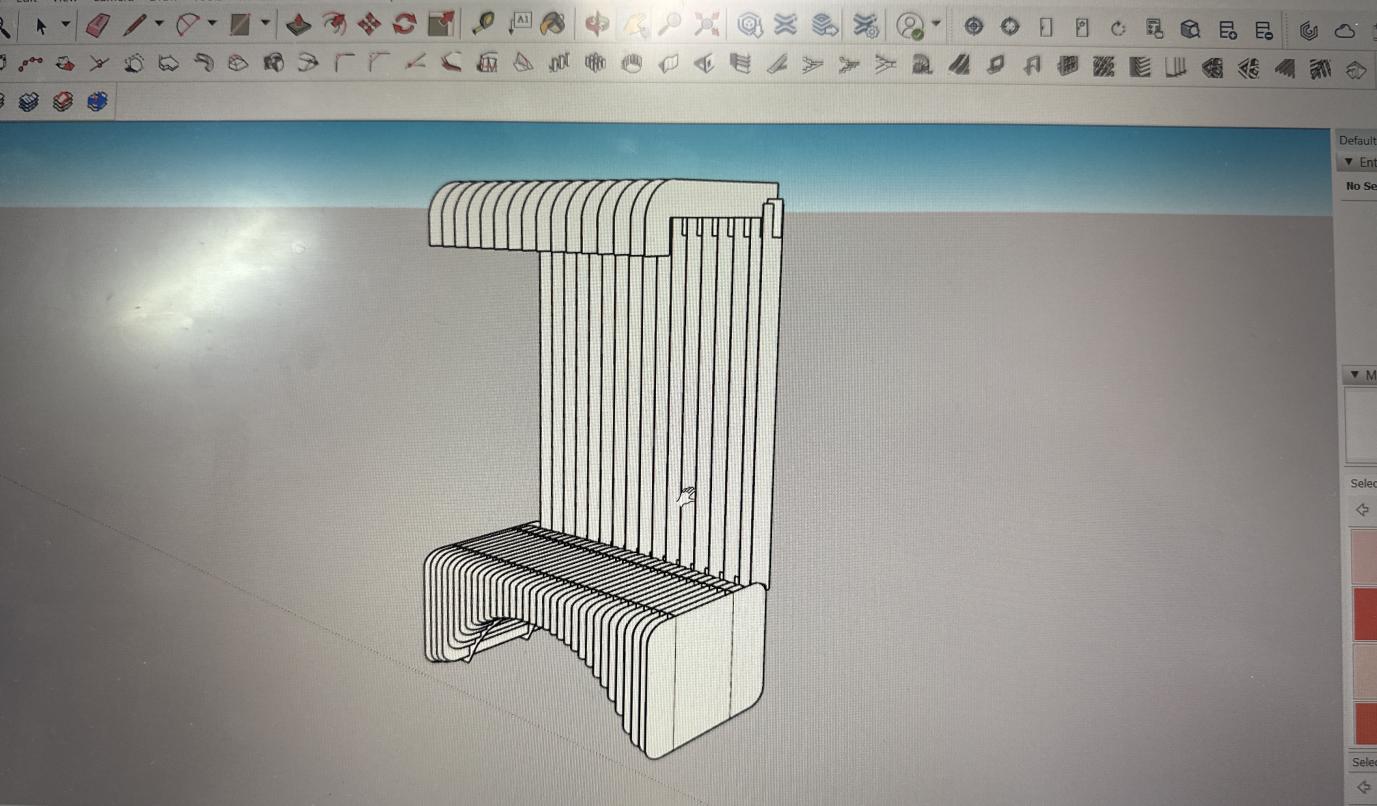The height and width of the screenshot is (806, 1377).
Task: Click the box with magnifier icon
Action: [x=1190, y=30]
